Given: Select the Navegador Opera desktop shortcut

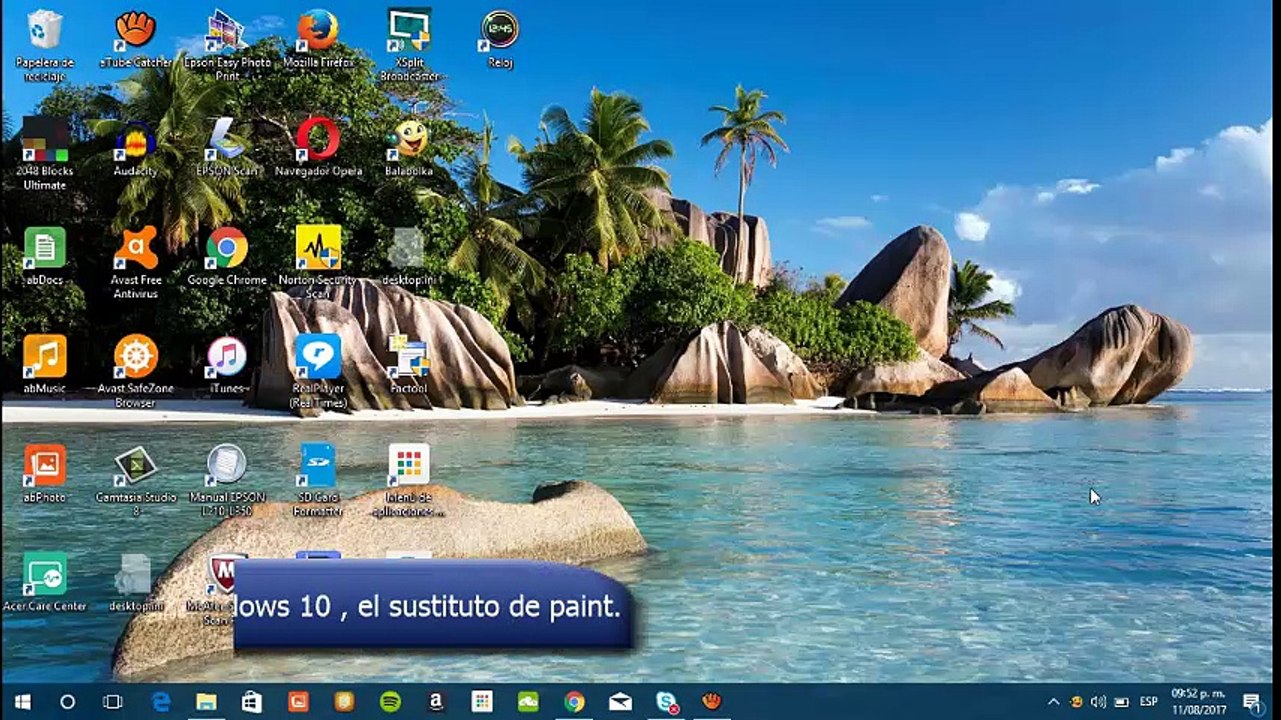Looking at the screenshot, I should point(318,148).
